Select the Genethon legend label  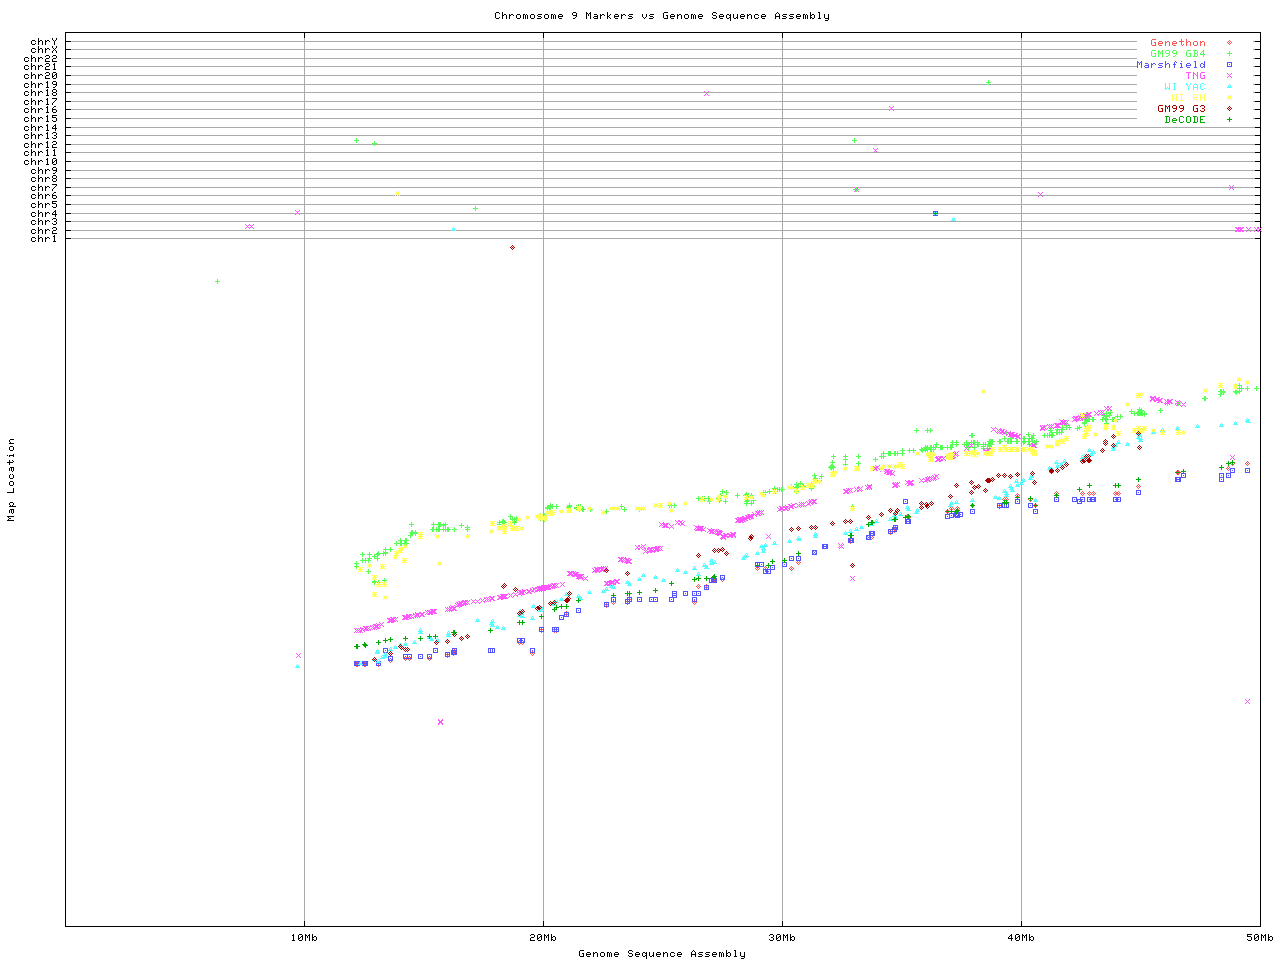coord(1177,43)
